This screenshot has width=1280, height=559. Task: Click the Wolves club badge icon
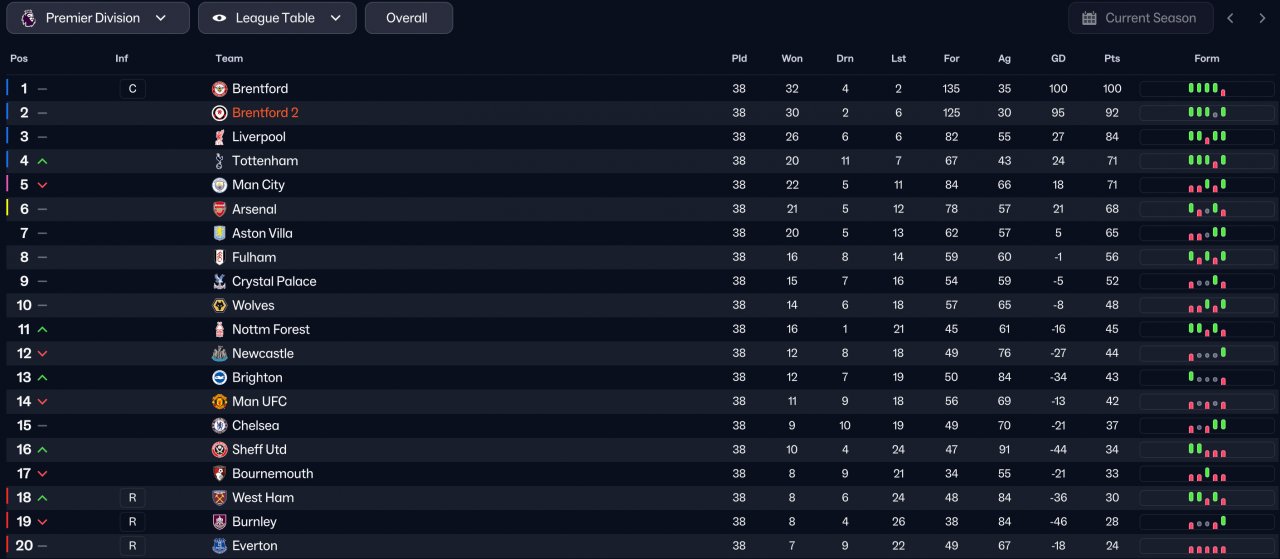point(220,305)
